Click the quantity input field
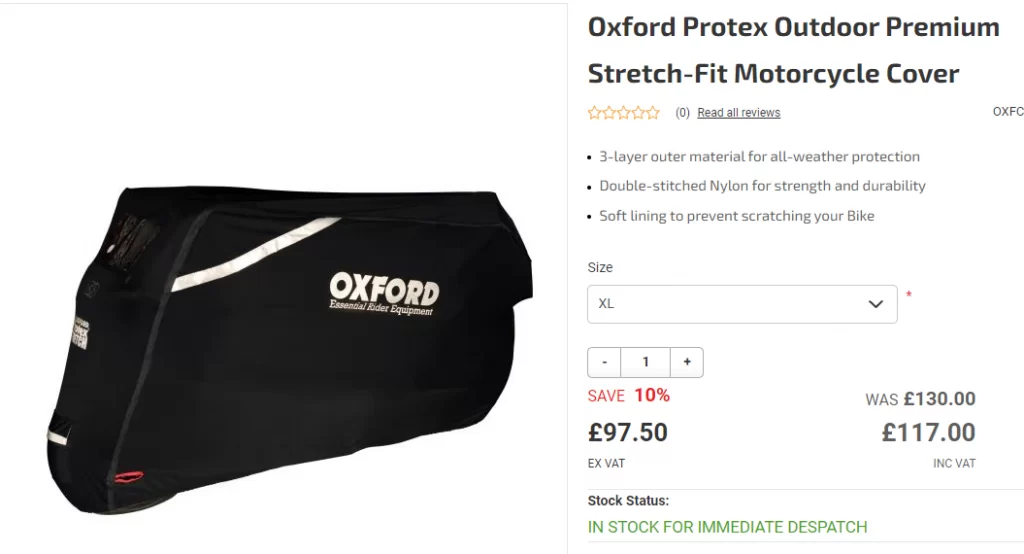The width and height of the screenshot is (1024, 554). [x=645, y=362]
